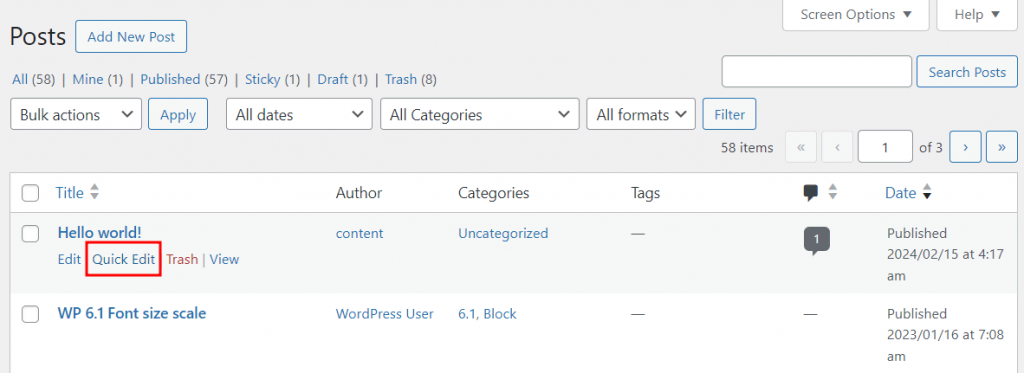This screenshot has width=1024, height=373.
Task: Open the Uncategorized category link
Action: 503,233
